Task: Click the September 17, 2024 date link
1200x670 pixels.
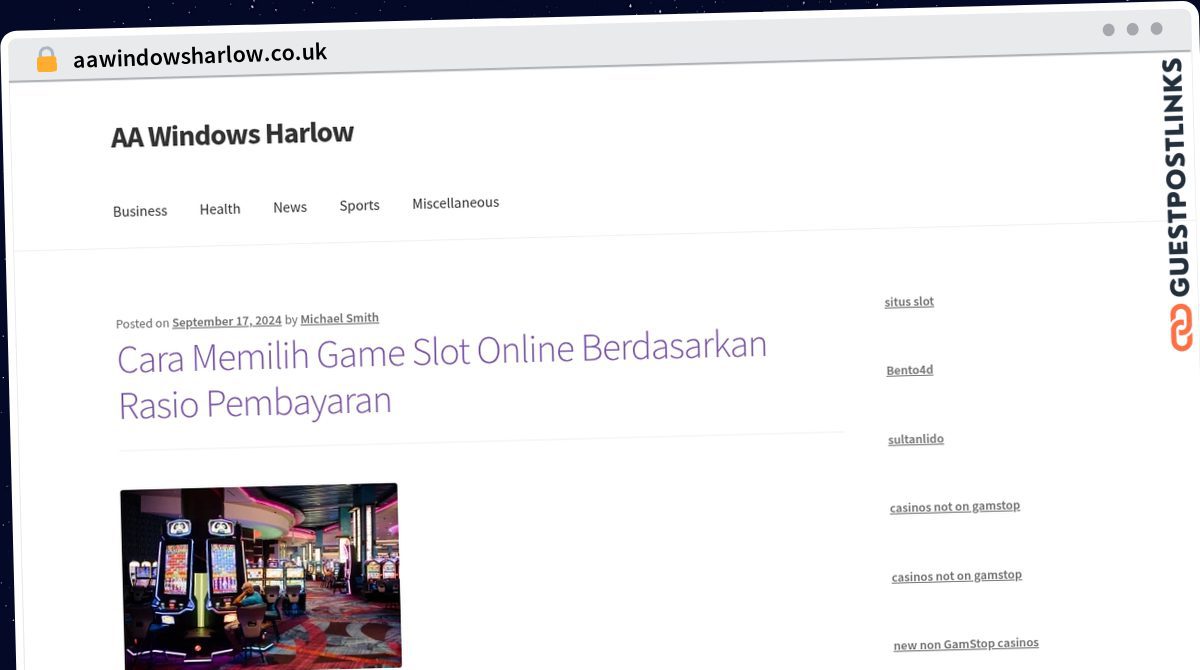Action: 226,321
